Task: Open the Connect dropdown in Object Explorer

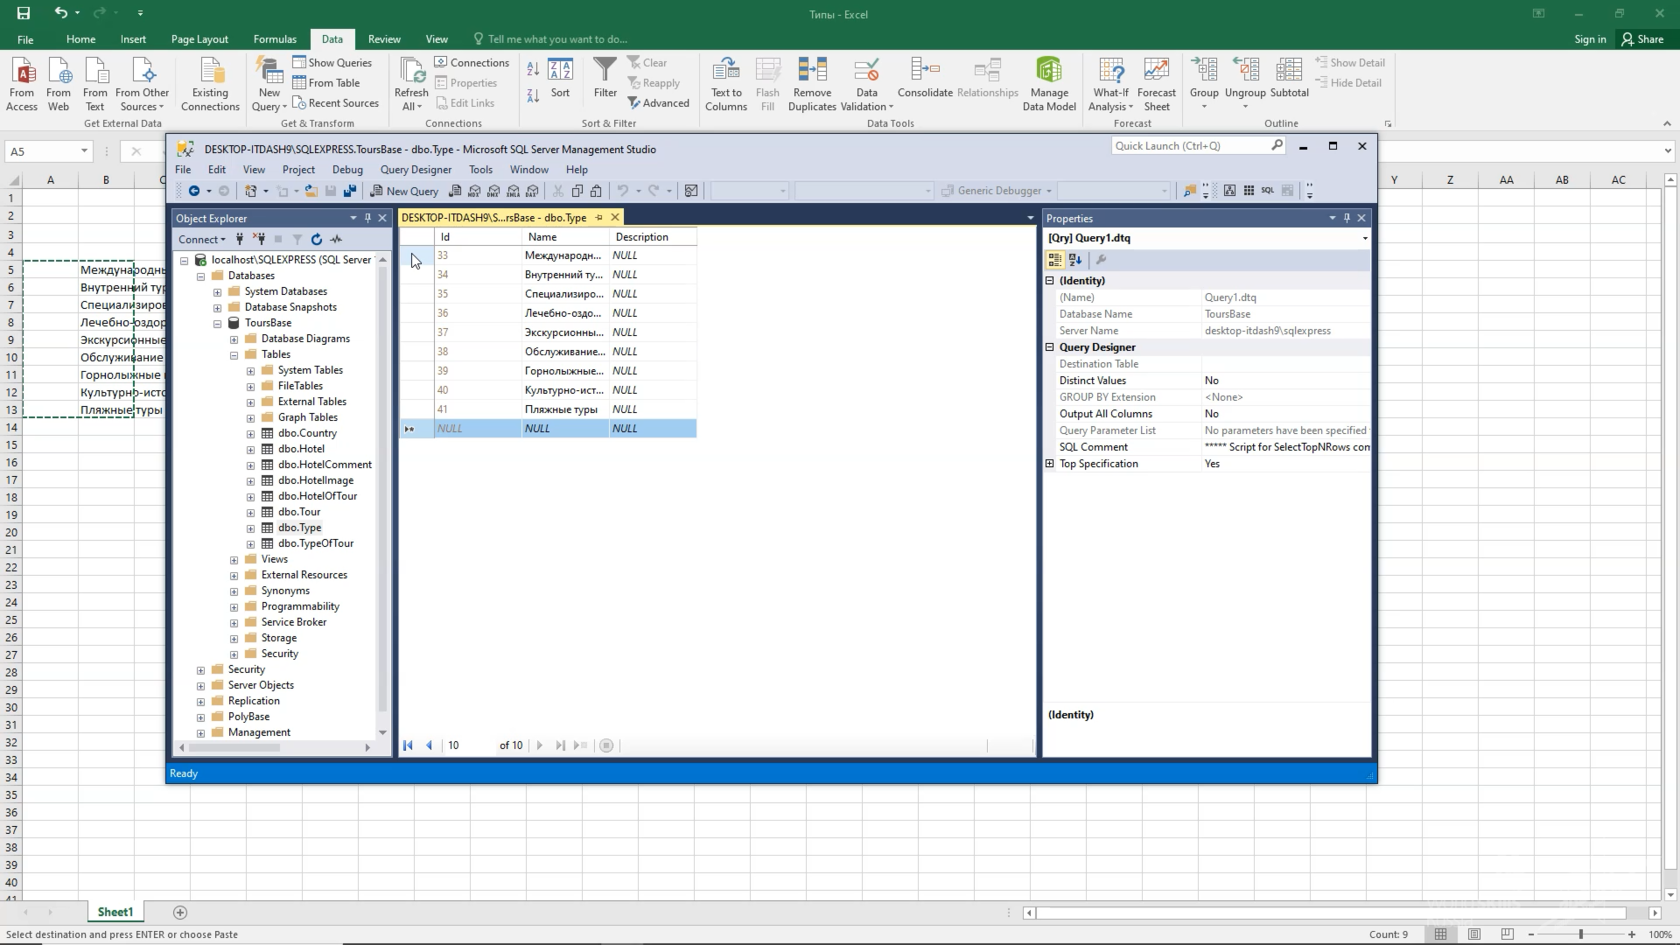Action: pos(202,239)
